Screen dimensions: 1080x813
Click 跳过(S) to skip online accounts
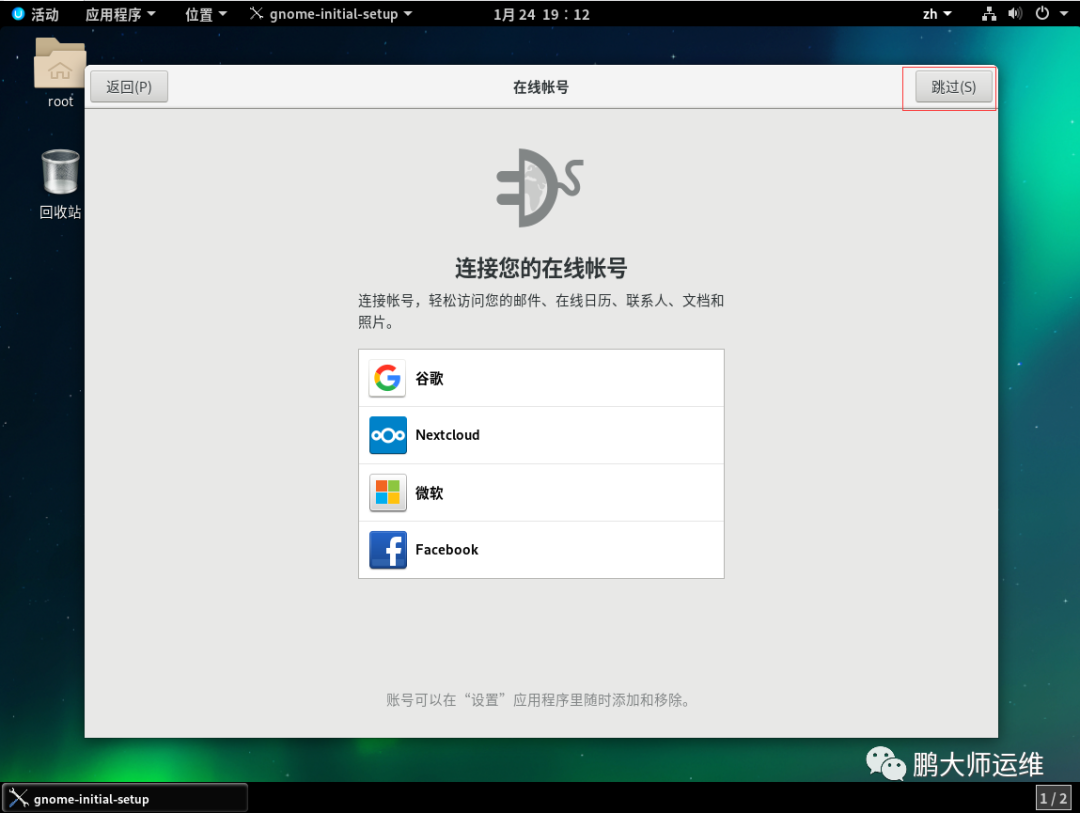click(953, 88)
